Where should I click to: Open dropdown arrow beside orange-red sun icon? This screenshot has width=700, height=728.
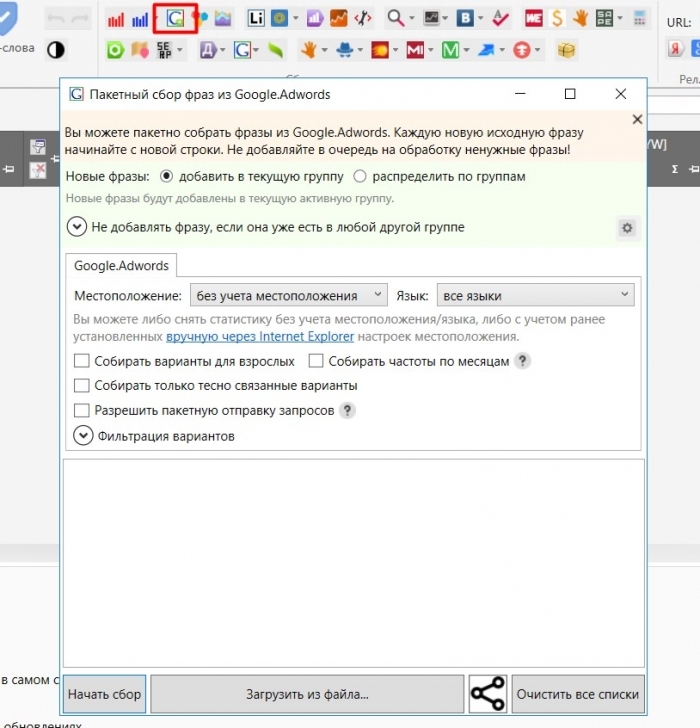point(395,50)
